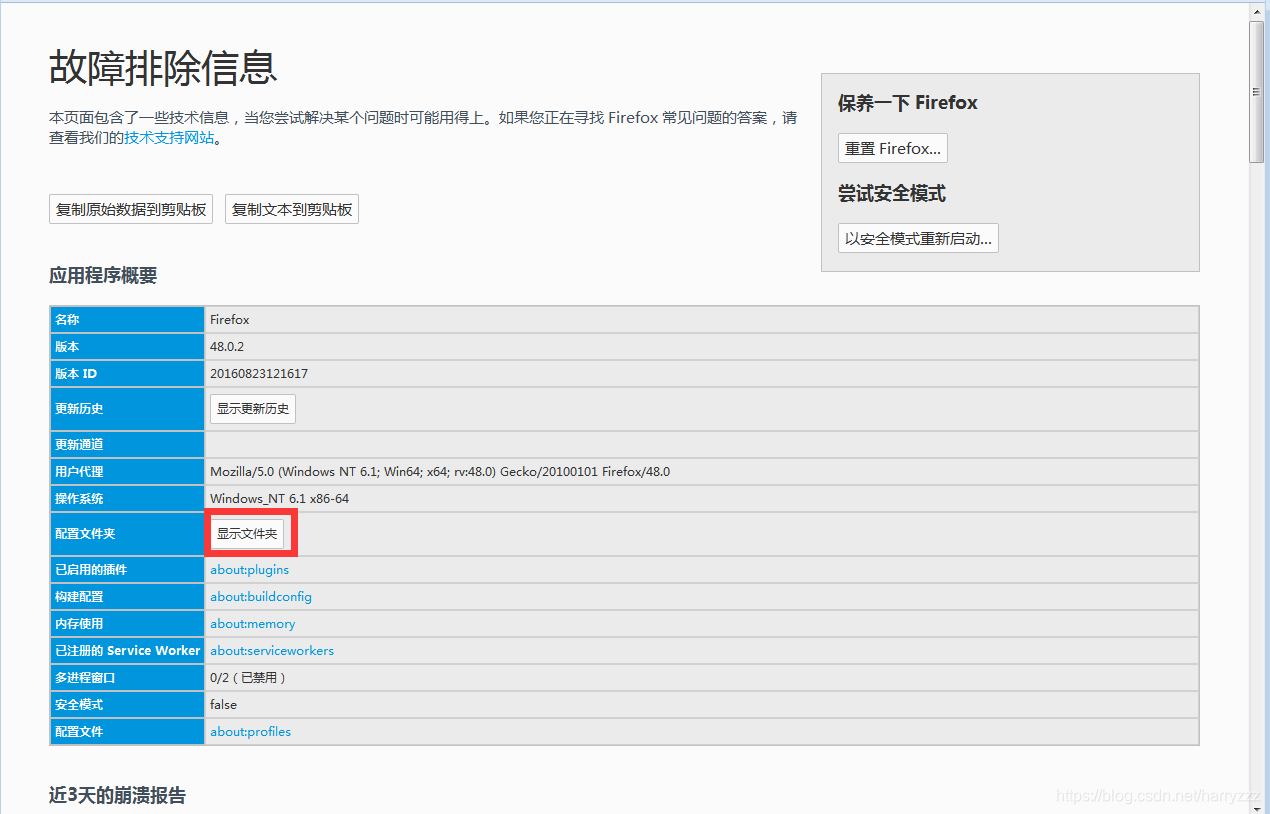1270x814 pixels.
Task: Select build ID 20160823121617
Action: point(259,373)
